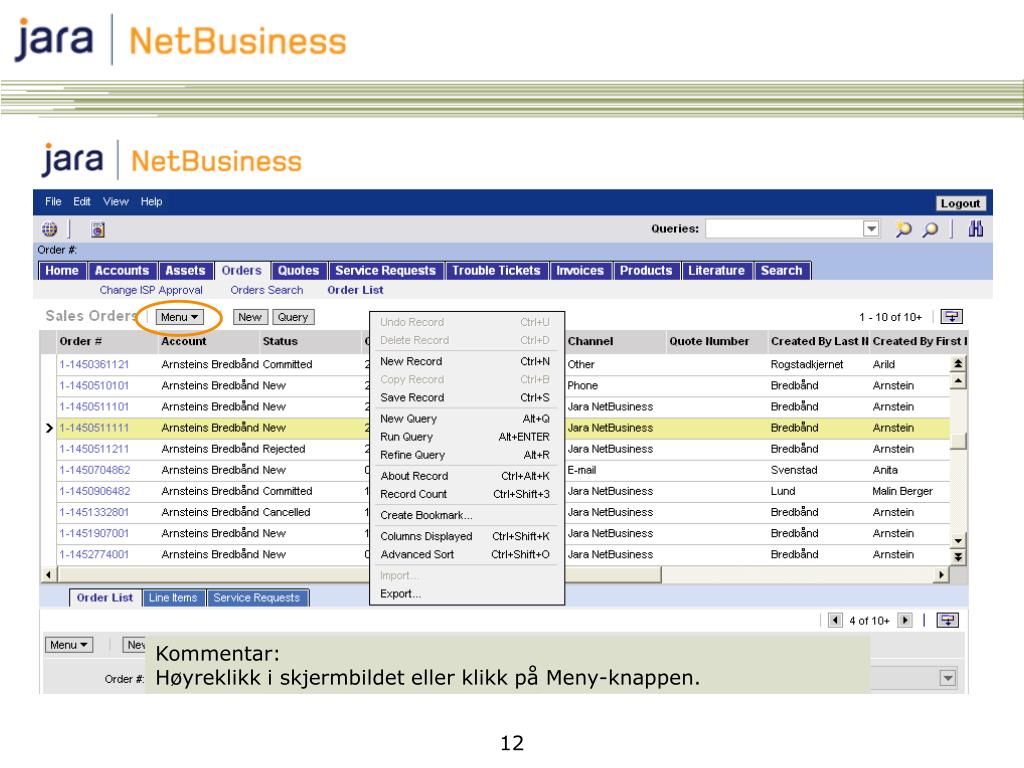Image resolution: width=1024 pixels, height=768 pixels.
Task: Open order link 1-1450361121
Action: point(94,364)
